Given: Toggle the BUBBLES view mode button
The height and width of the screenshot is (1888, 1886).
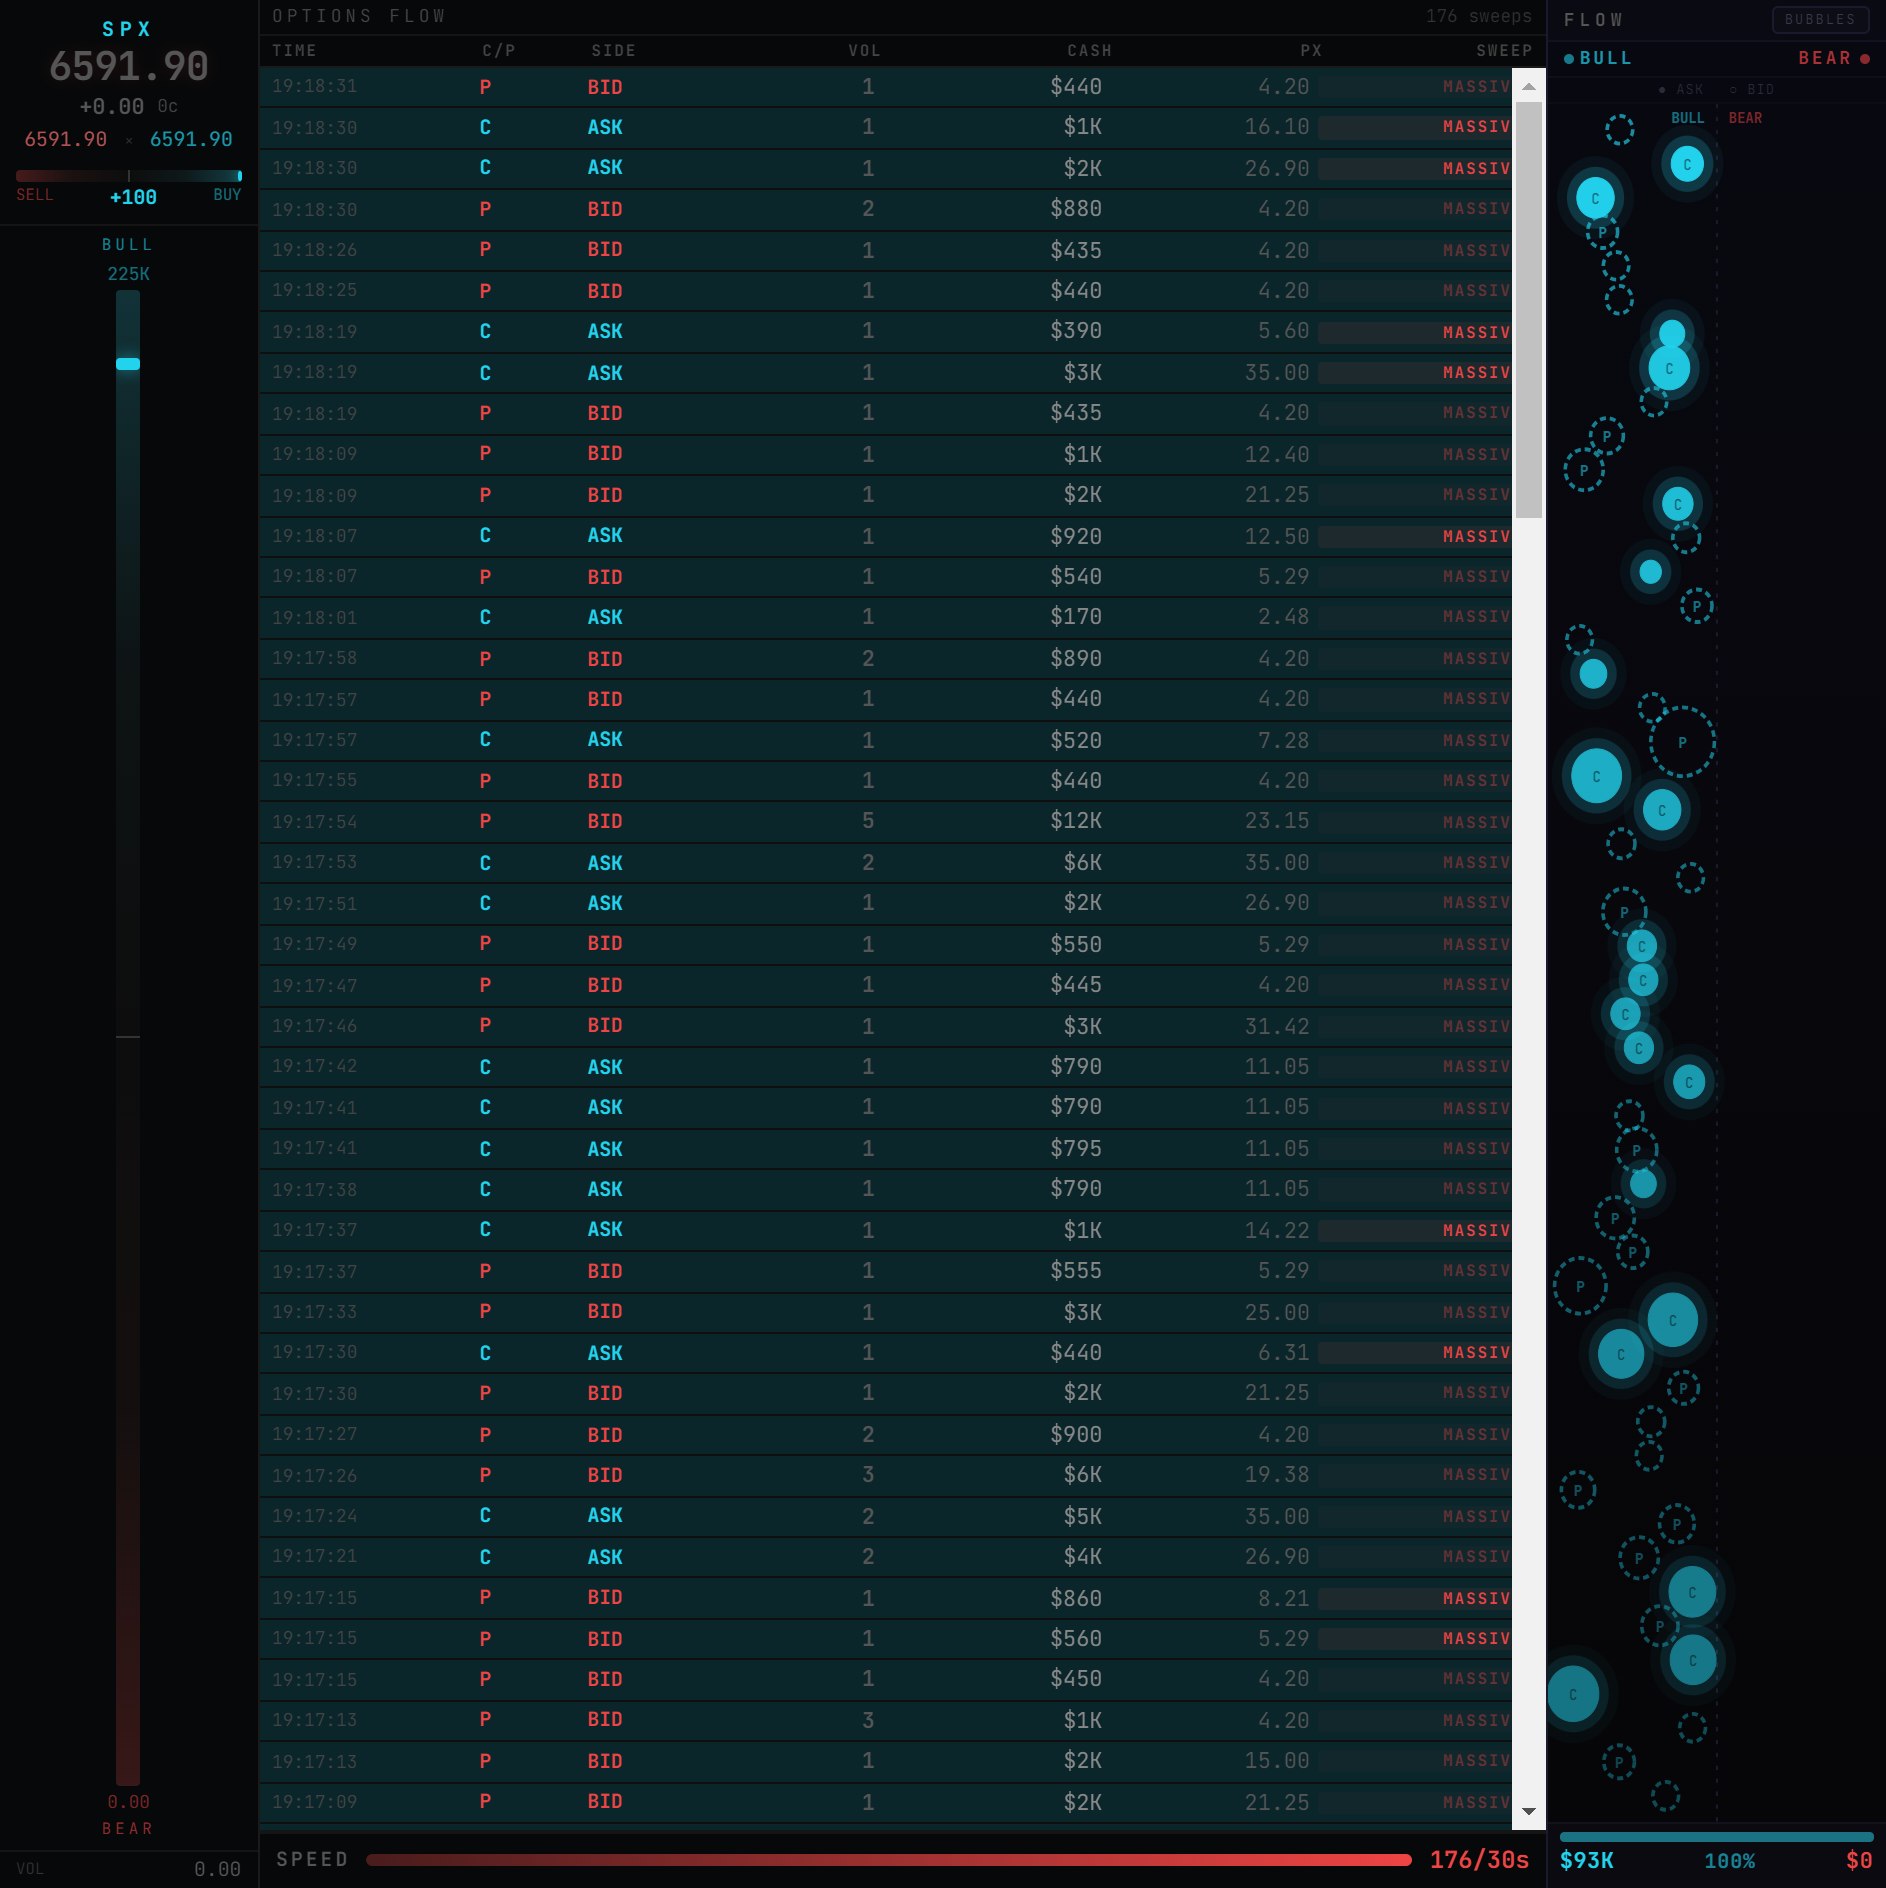Looking at the screenshot, I should [1819, 19].
